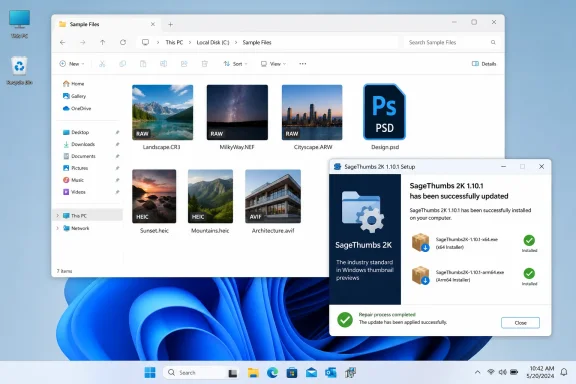The image size is (576, 384).
Task: Click the Close button in SageThumbs setup
Action: tap(520, 323)
